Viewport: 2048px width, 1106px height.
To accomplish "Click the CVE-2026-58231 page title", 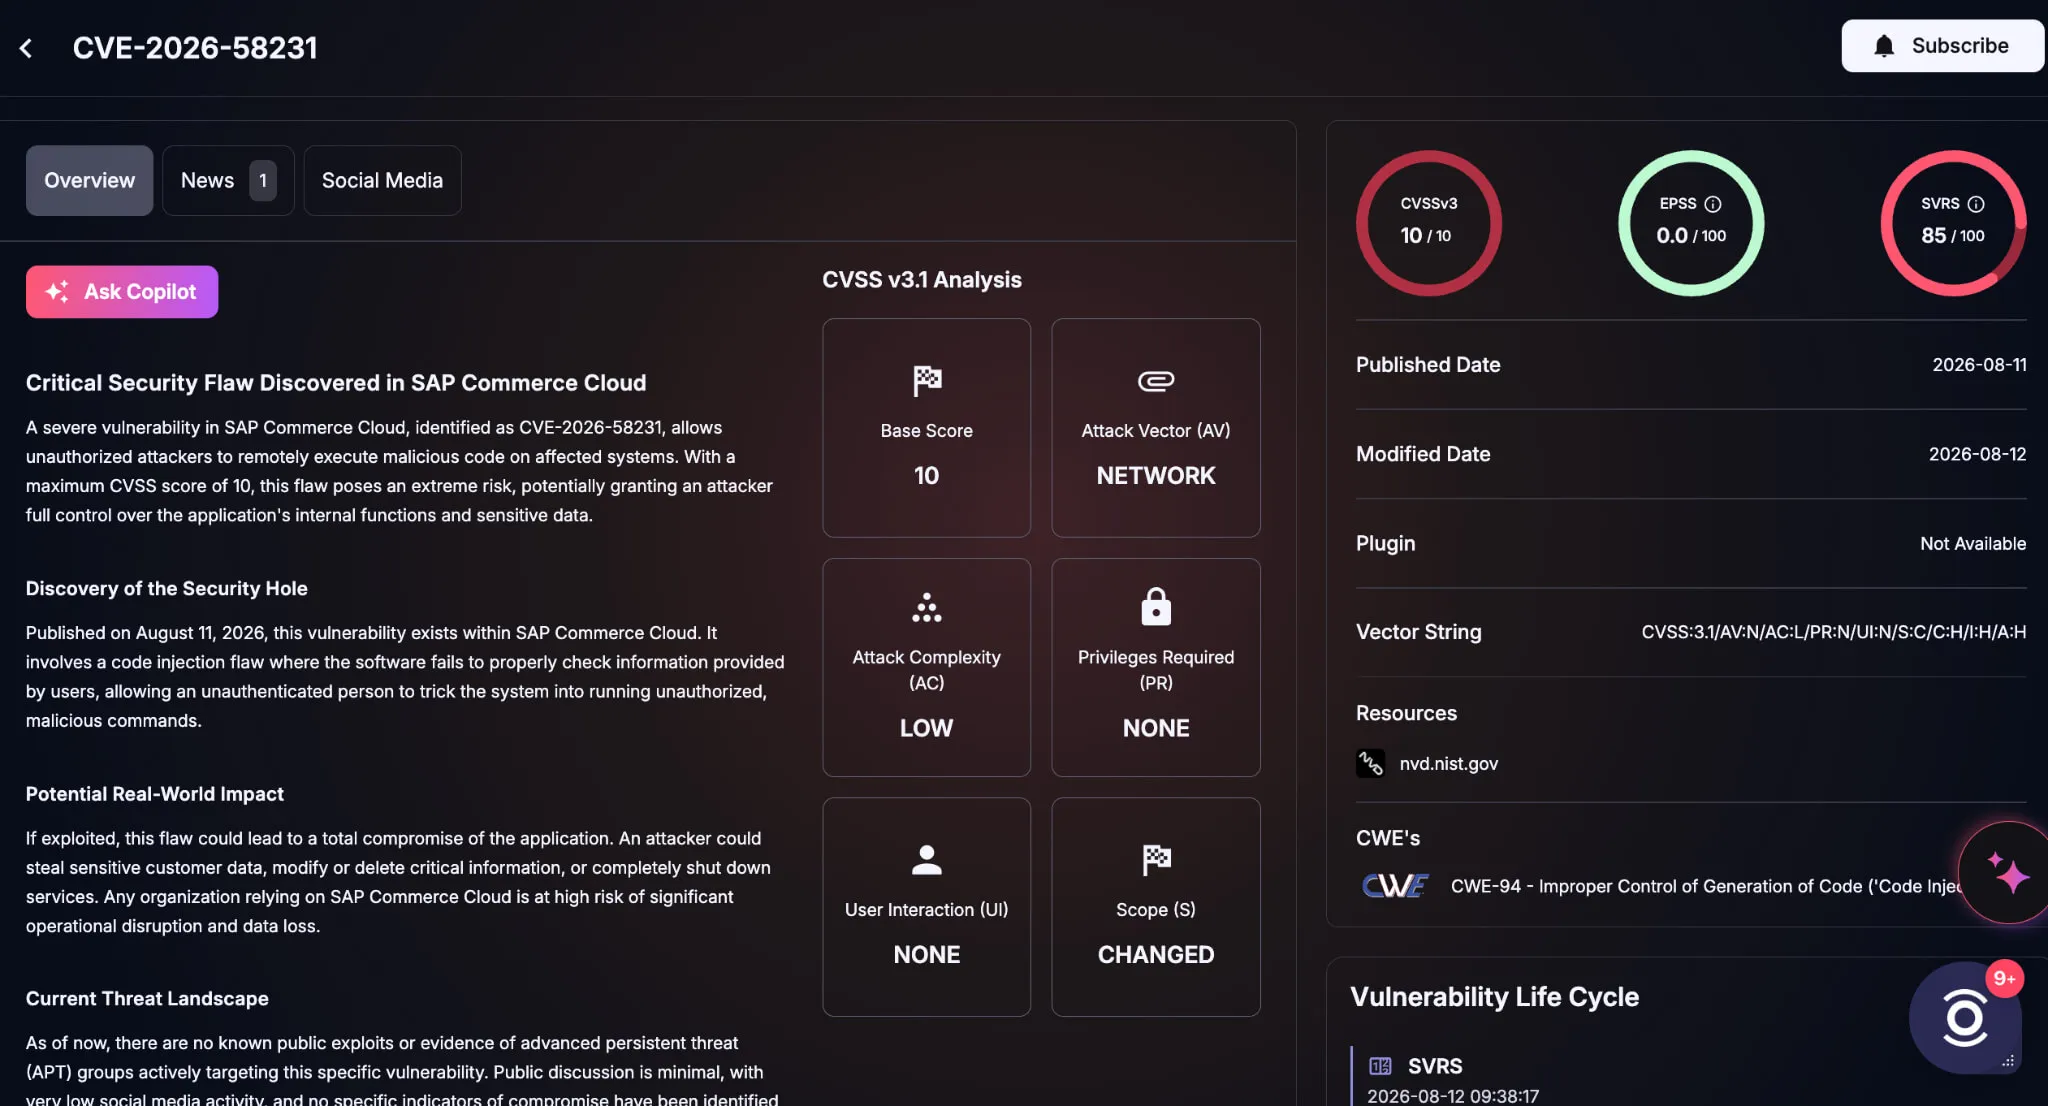I will (x=195, y=48).
